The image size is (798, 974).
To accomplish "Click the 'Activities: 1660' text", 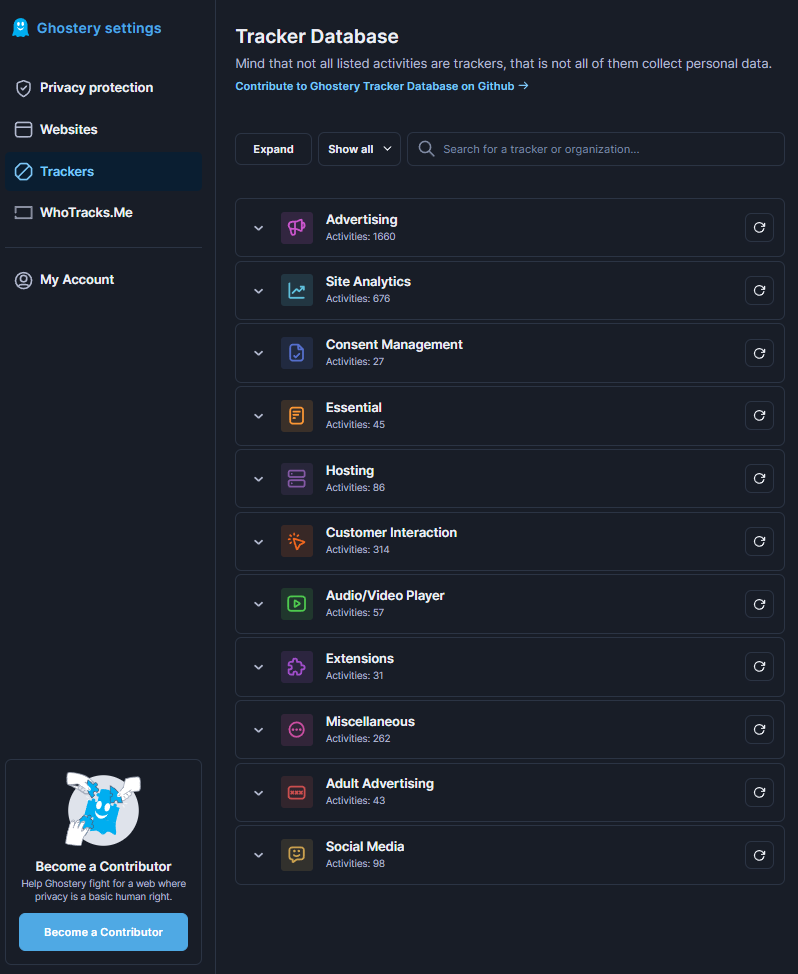I will (360, 237).
